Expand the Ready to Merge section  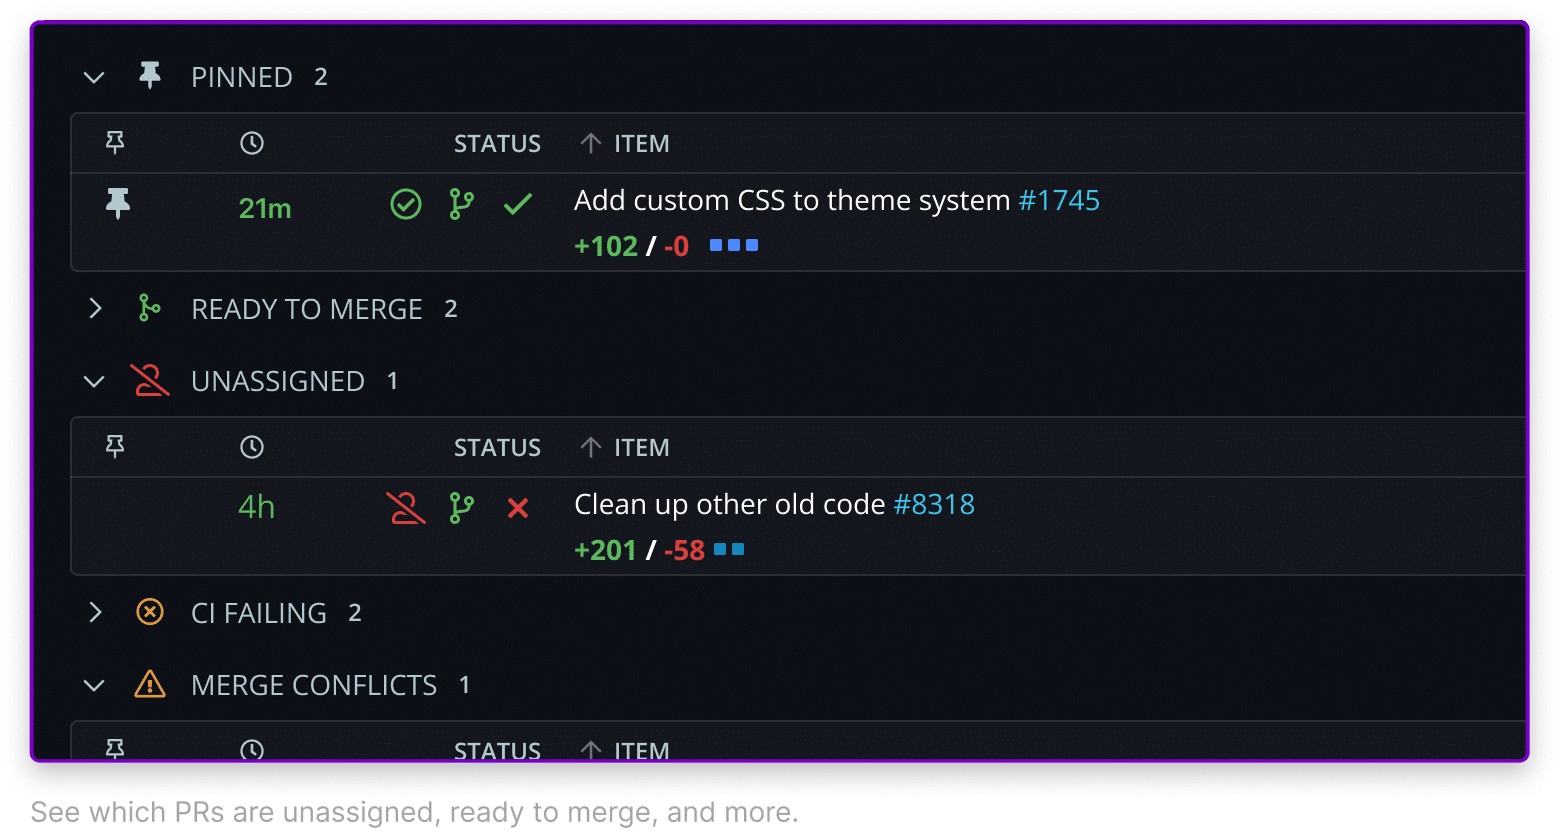[95, 309]
